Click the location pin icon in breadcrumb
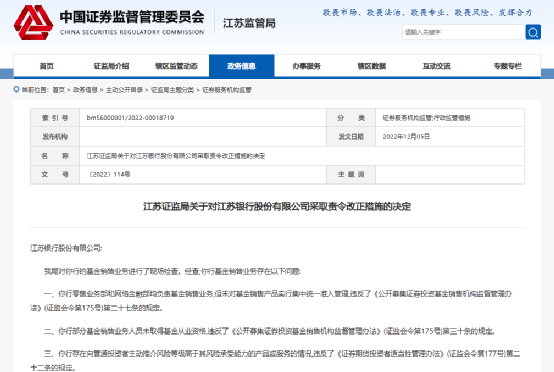The width and height of the screenshot is (554, 372). pos(16,89)
